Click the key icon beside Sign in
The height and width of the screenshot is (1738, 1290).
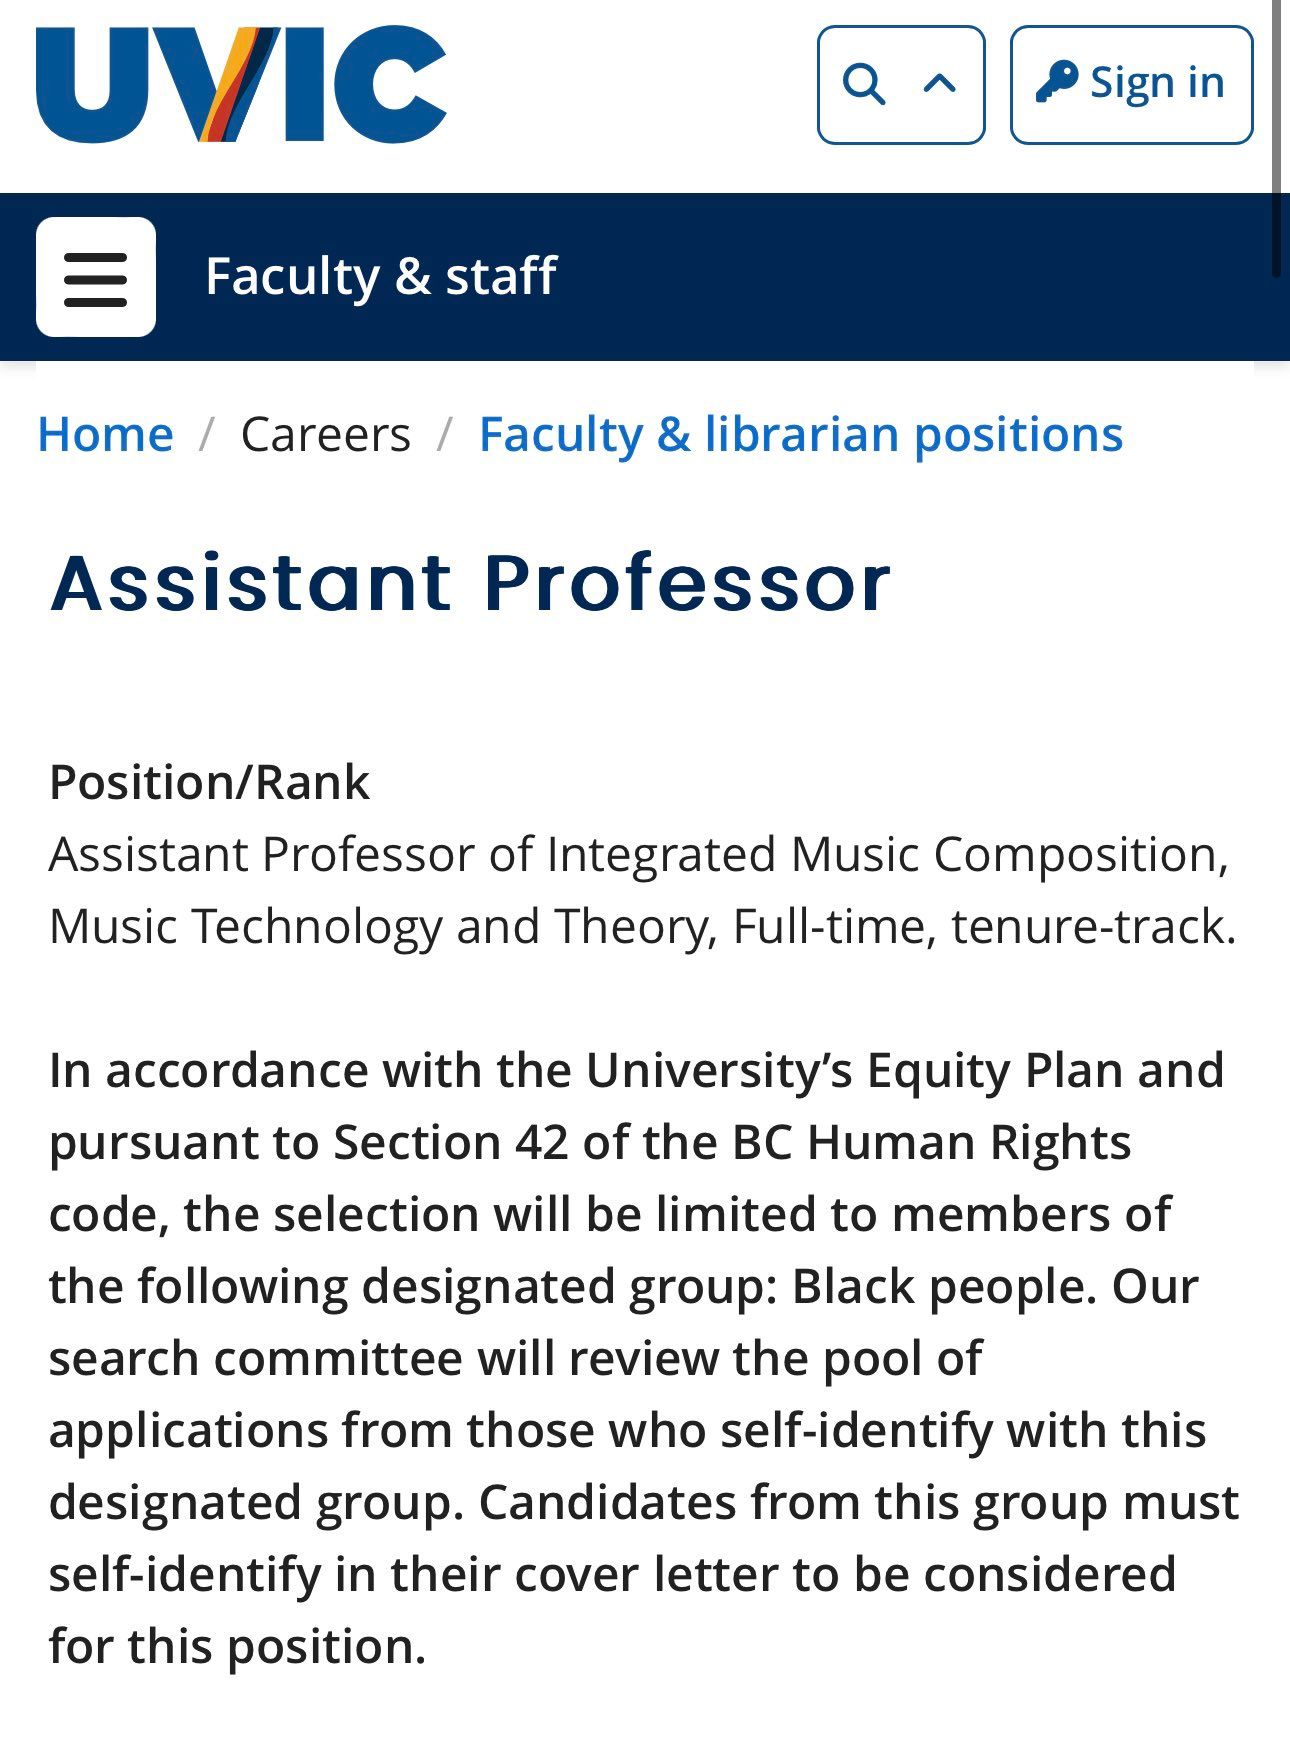1056,82
